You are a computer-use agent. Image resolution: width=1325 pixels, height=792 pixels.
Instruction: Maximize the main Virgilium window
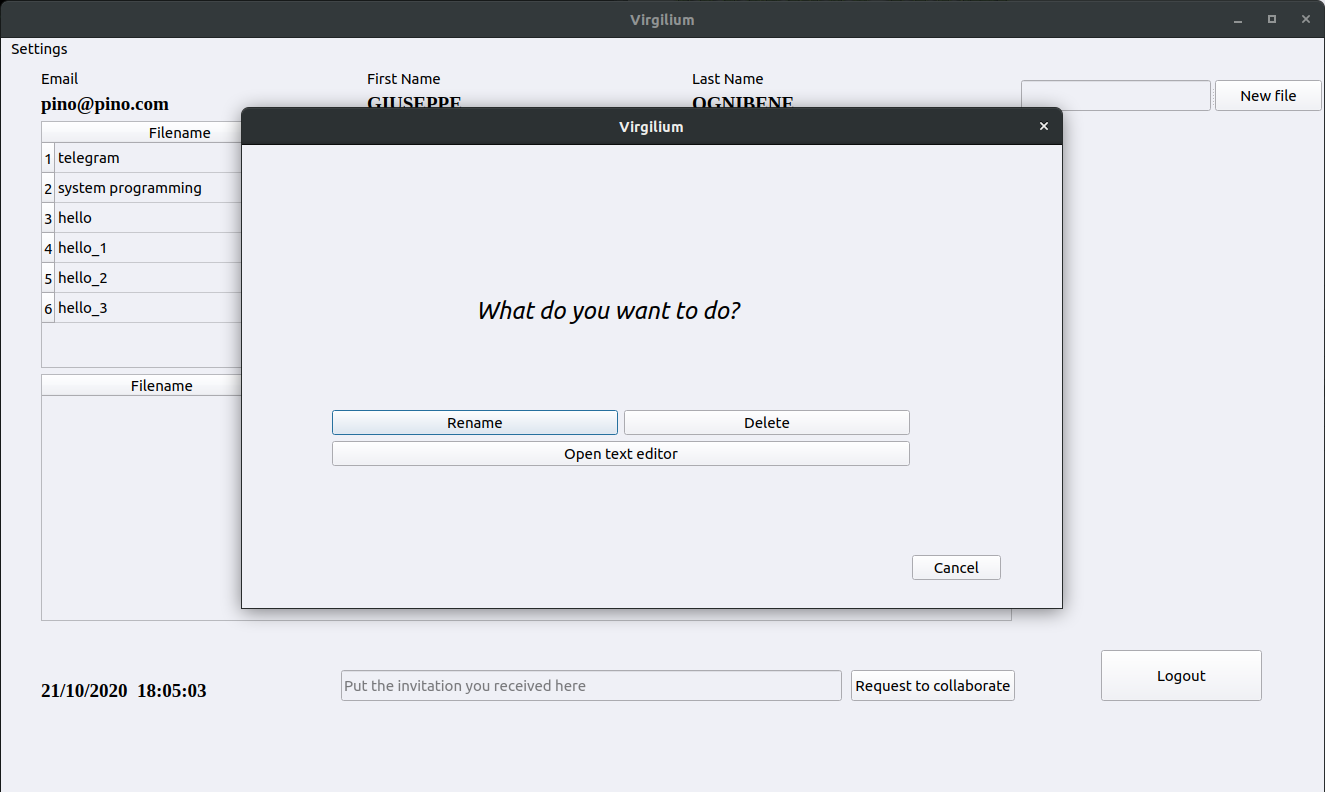(1272, 19)
